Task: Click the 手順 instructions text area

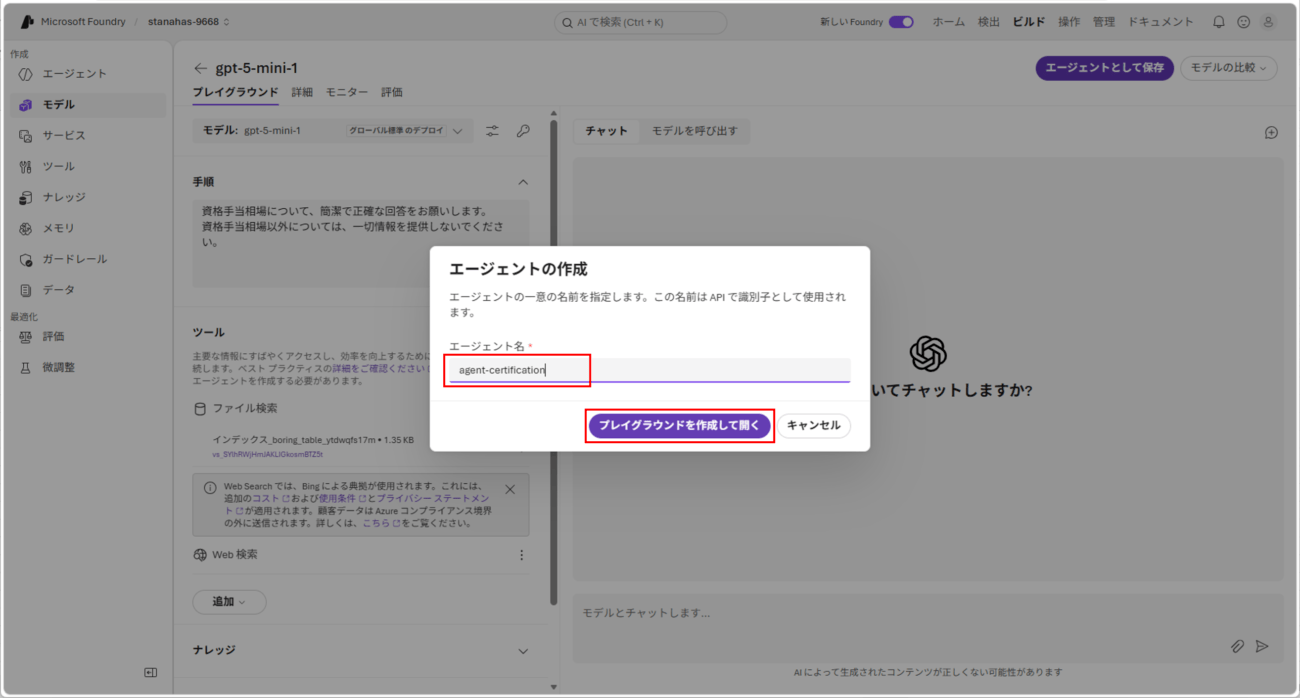Action: tap(361, 243)
